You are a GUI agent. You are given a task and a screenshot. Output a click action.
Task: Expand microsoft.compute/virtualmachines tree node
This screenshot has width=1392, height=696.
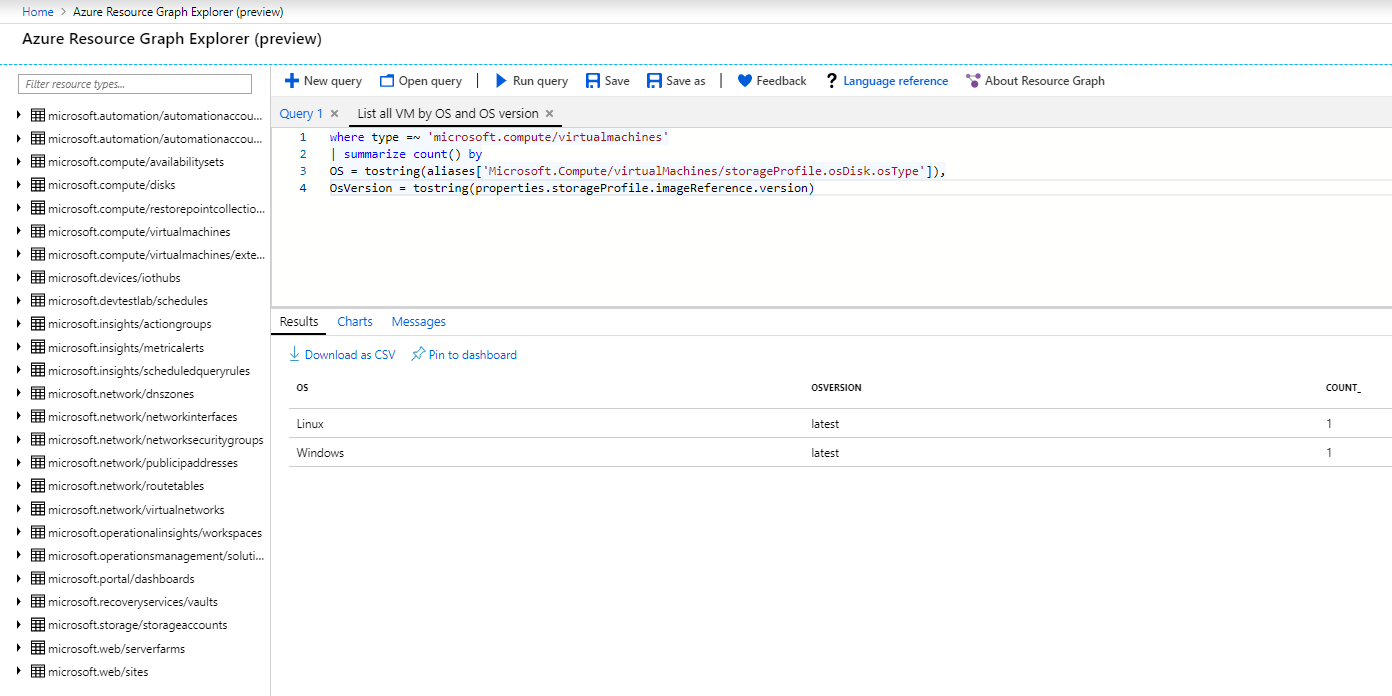[19, 231]
